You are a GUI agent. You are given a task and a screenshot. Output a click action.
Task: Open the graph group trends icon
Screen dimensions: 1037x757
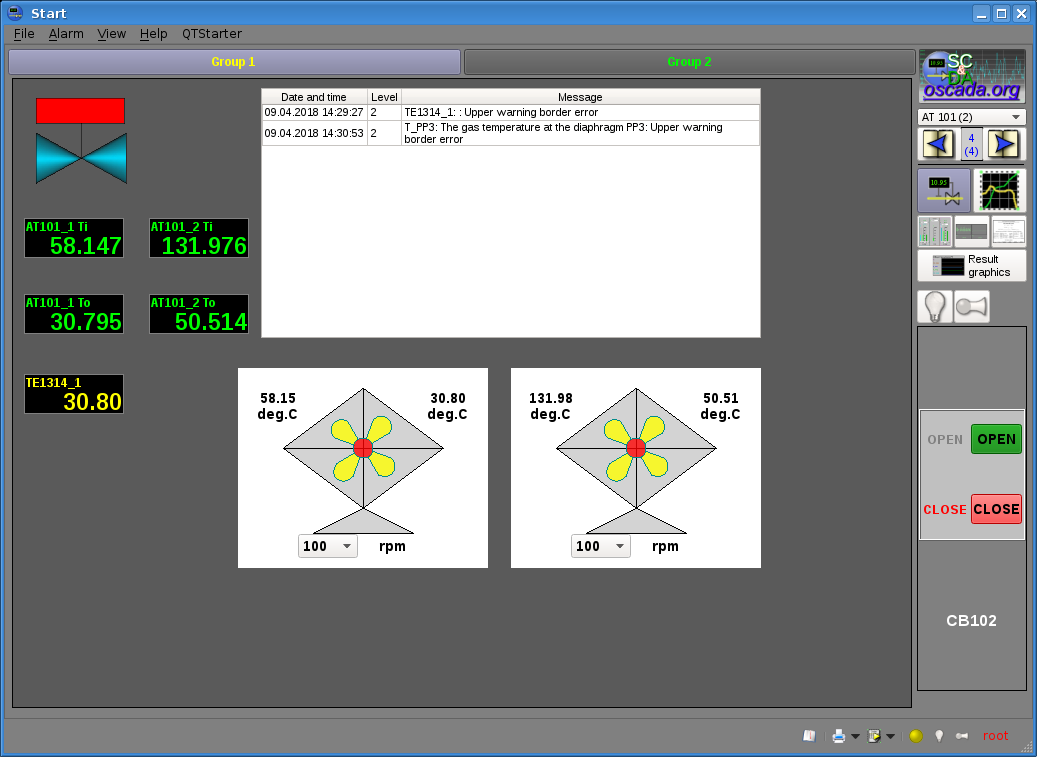[x=999, y=190]
